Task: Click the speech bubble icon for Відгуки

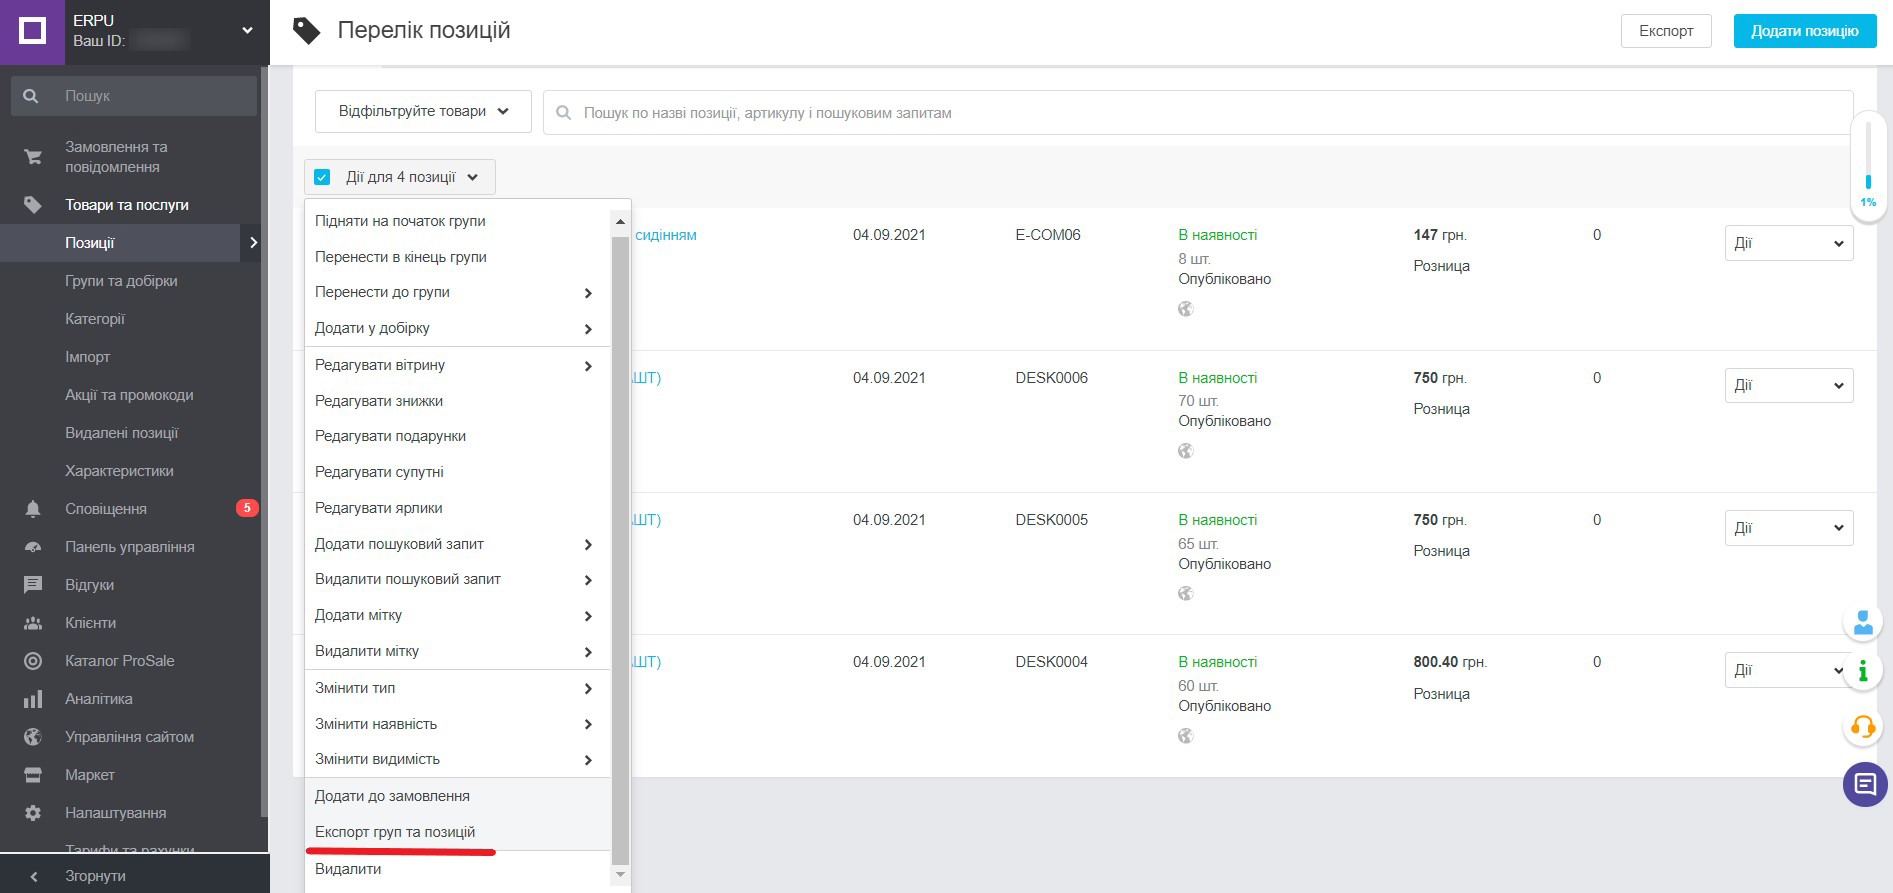Action: click(33, 585)
